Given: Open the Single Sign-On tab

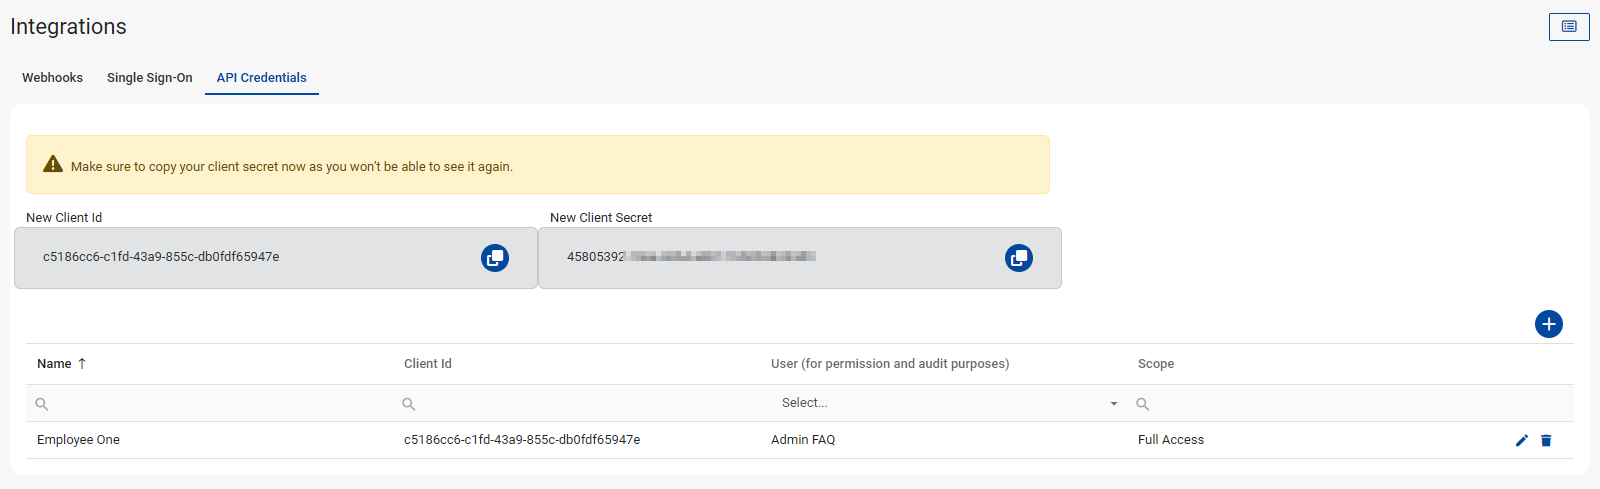Looking at the screenshot, I should (x=149, y=78).
